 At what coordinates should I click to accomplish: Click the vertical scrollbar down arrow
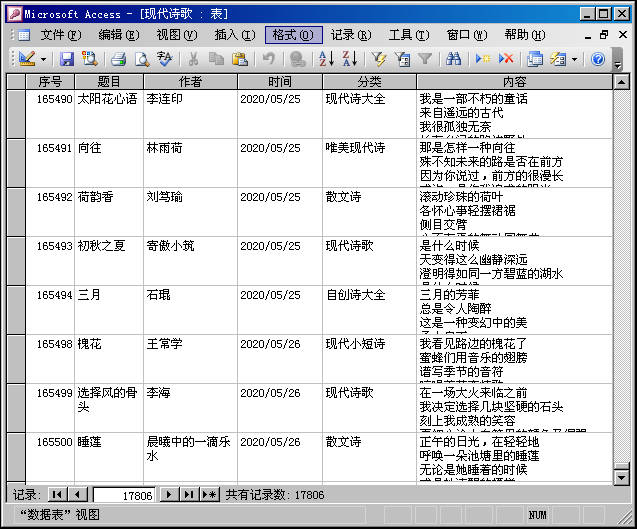coord(622,477)
